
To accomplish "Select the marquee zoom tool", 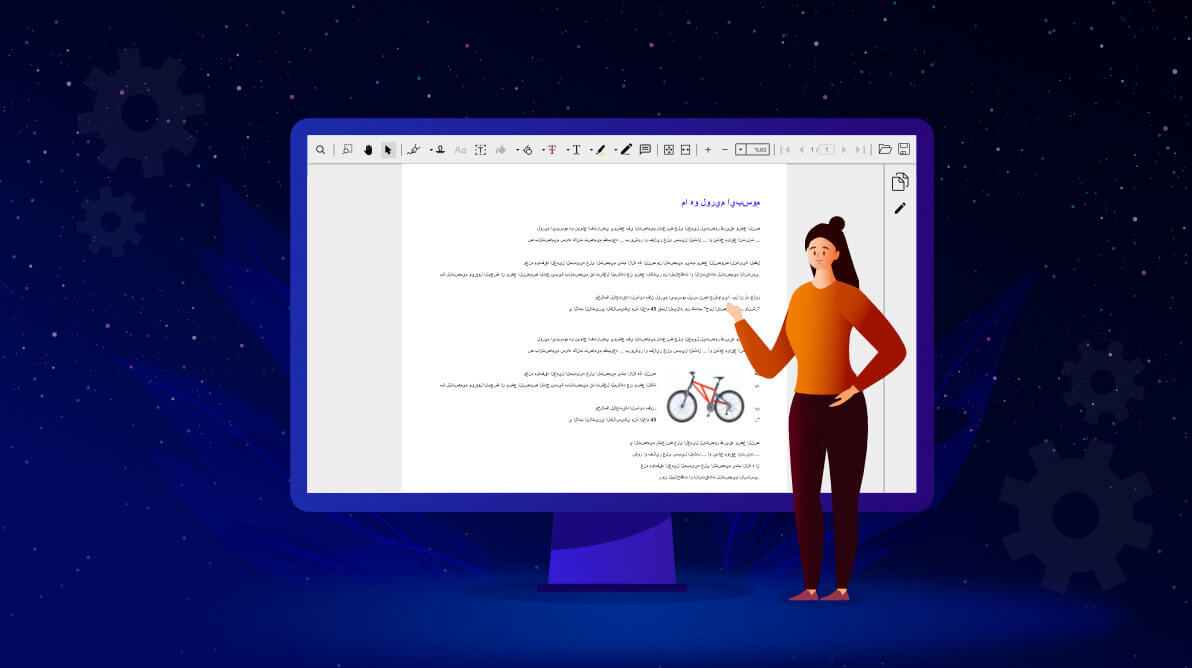I will [347, 150].
